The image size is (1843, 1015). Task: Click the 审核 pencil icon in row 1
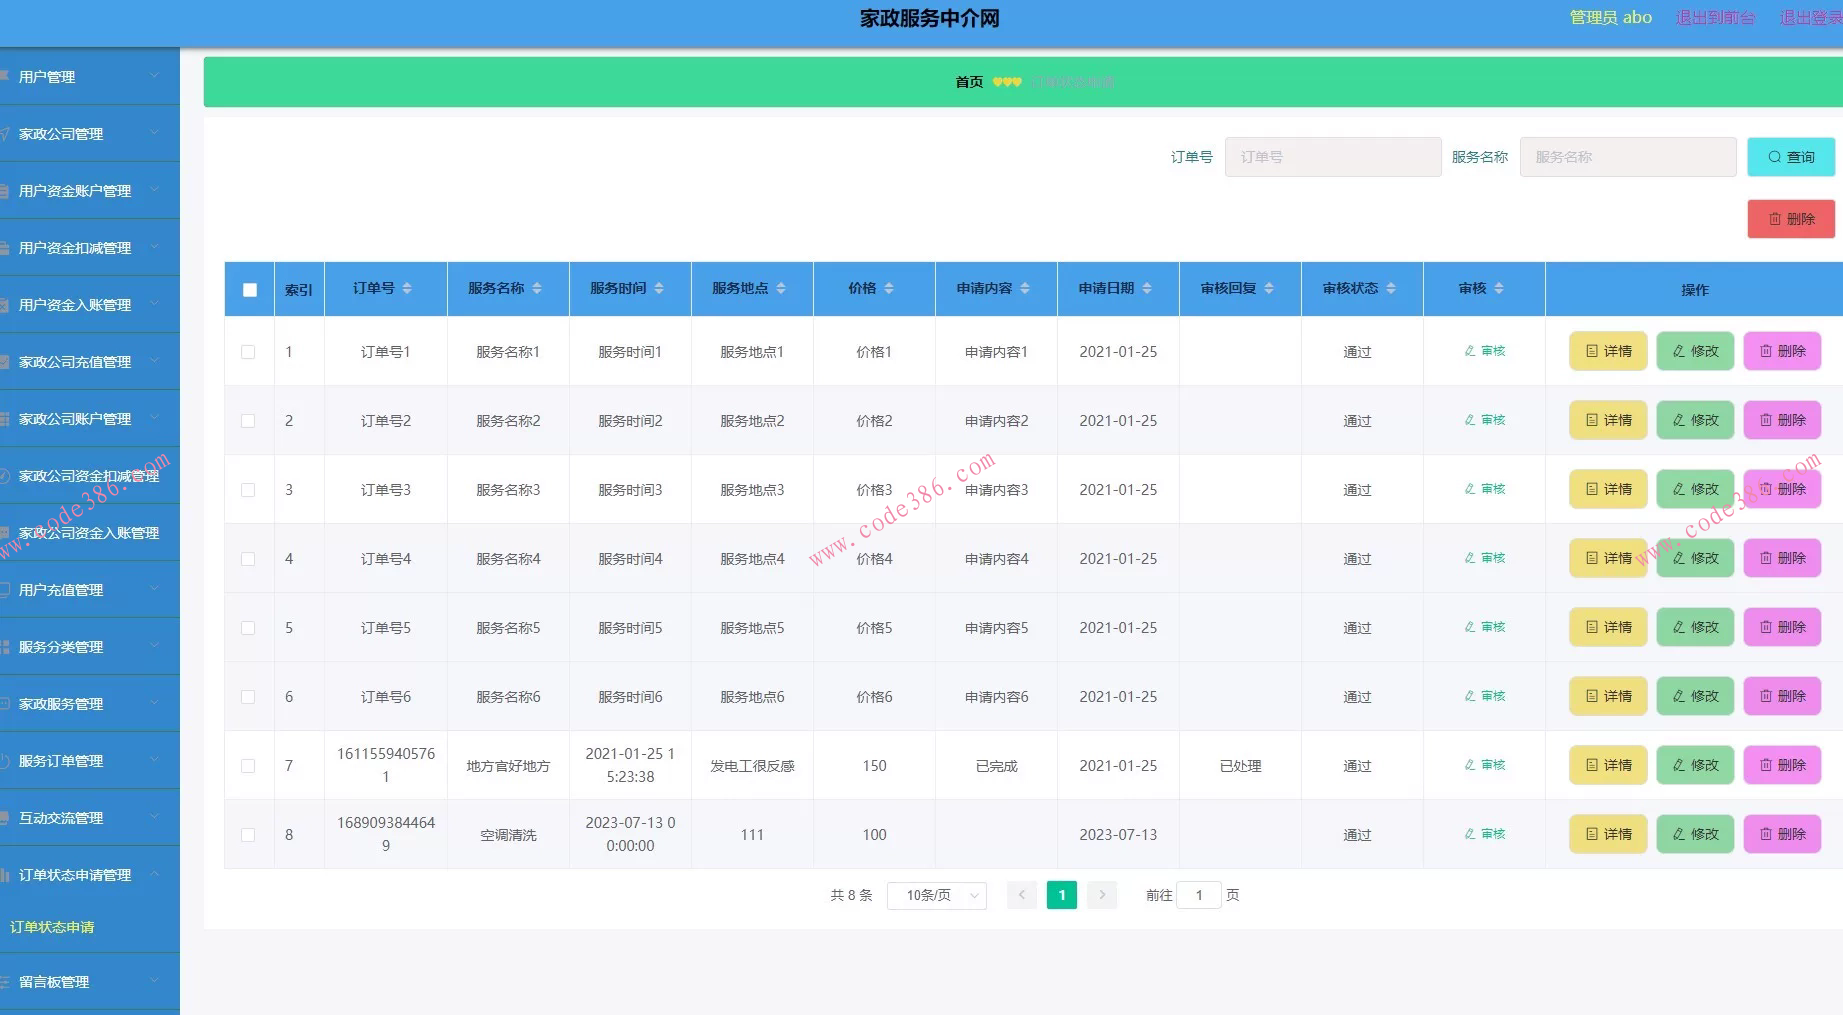click(1470, 351)
